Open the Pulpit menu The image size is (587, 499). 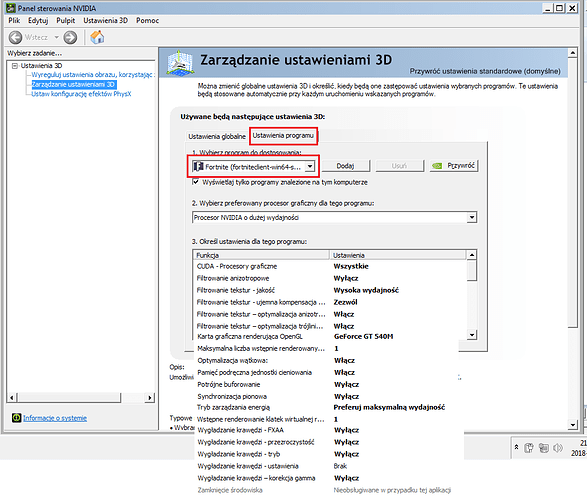pyautogui.click(x=66, y=21)
